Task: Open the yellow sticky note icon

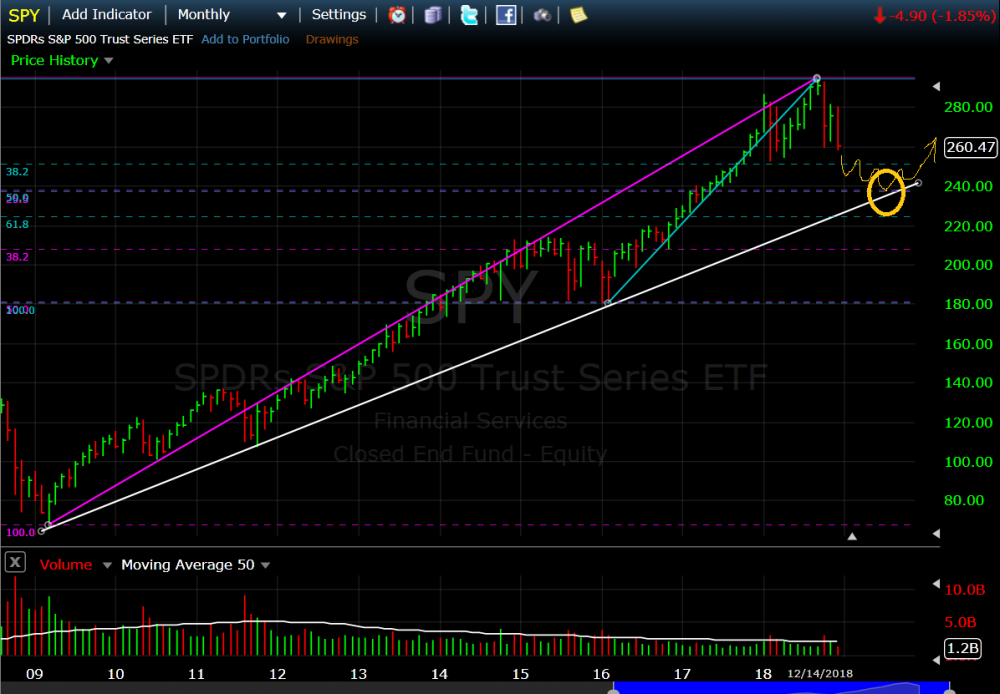Action: pos(578,15)
